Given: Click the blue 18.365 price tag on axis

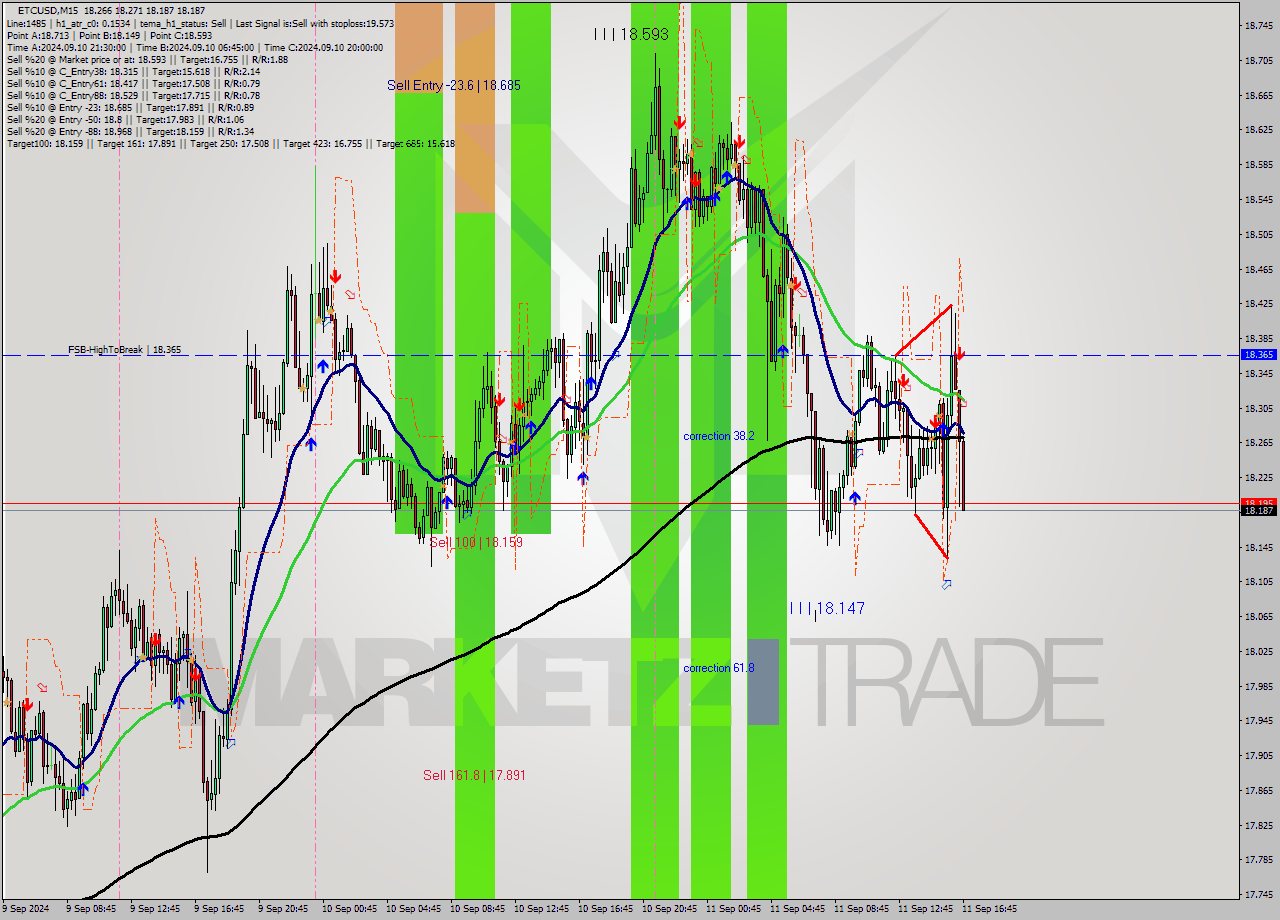Looking at the screenshot, I should 1258,355.
